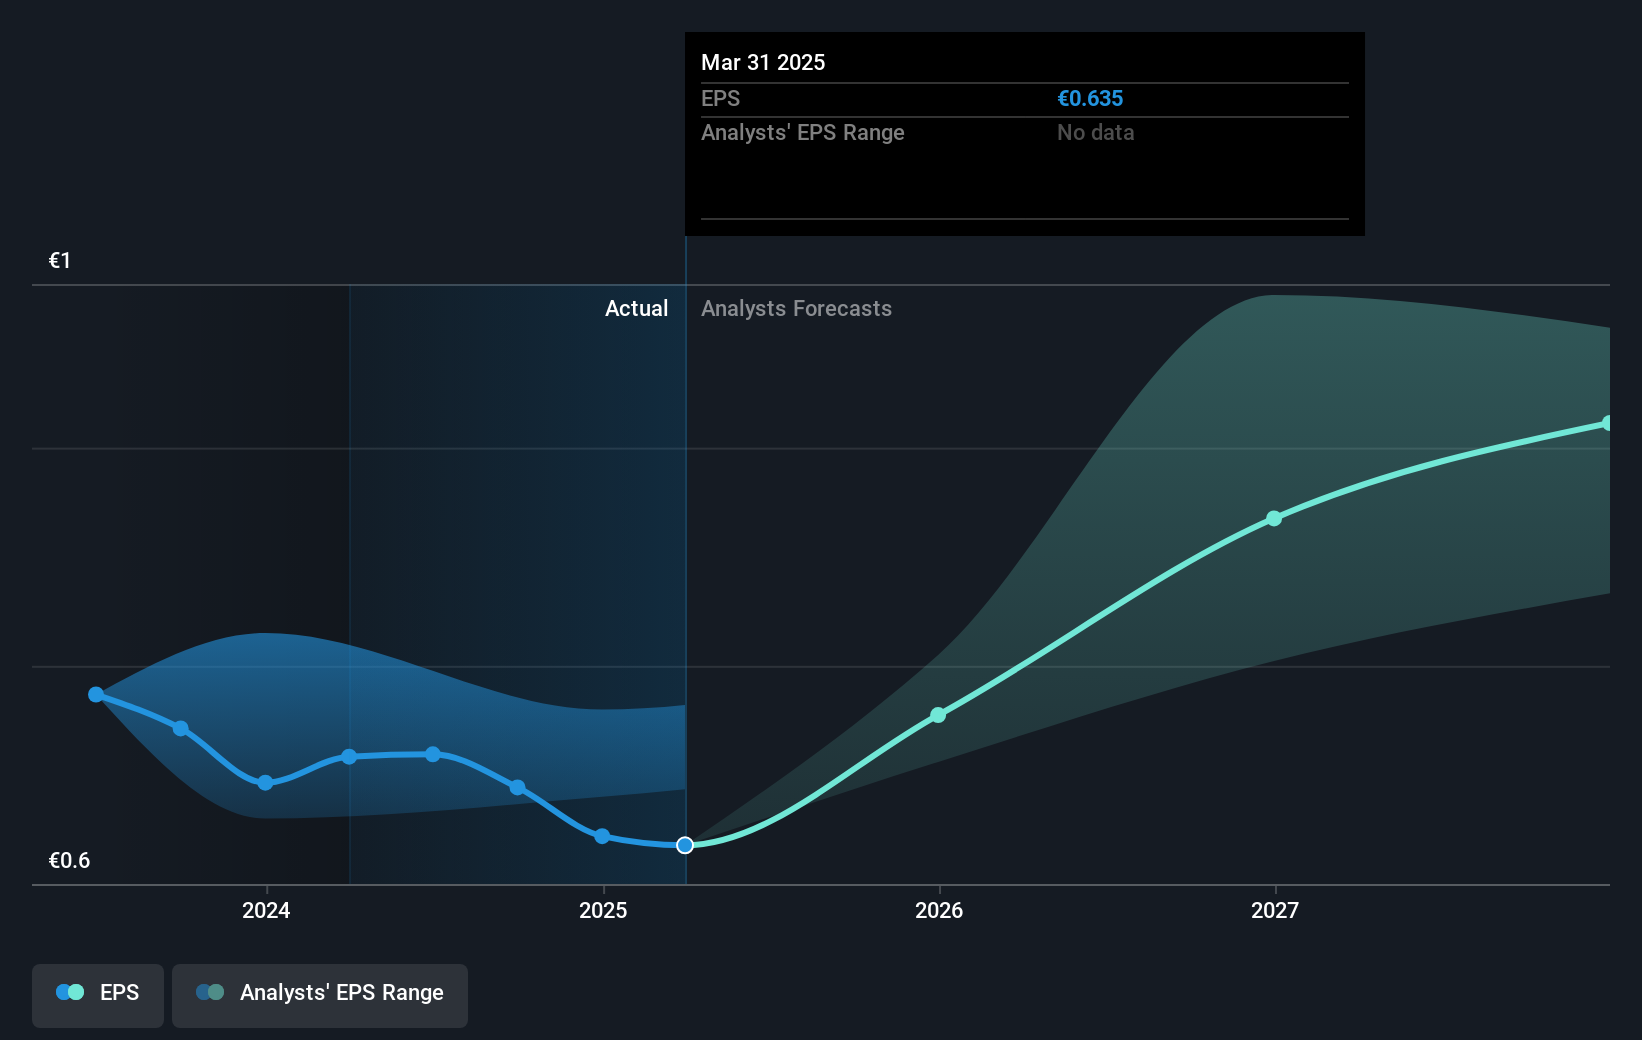Select the 2027 forecast EPS data point

[1274, 518]
